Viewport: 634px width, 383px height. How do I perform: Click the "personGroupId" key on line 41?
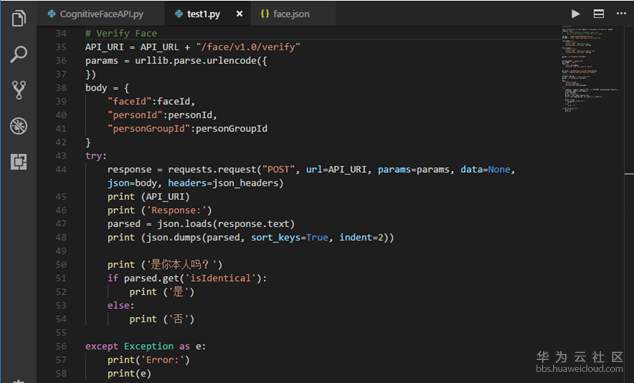148,129
